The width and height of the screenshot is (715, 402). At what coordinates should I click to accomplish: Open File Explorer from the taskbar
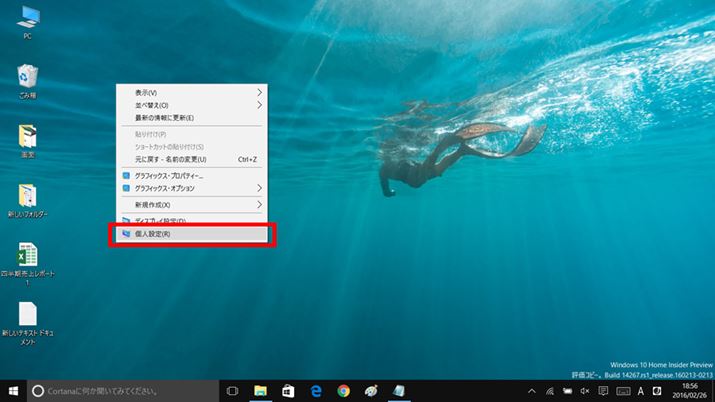tap(260, 390)
